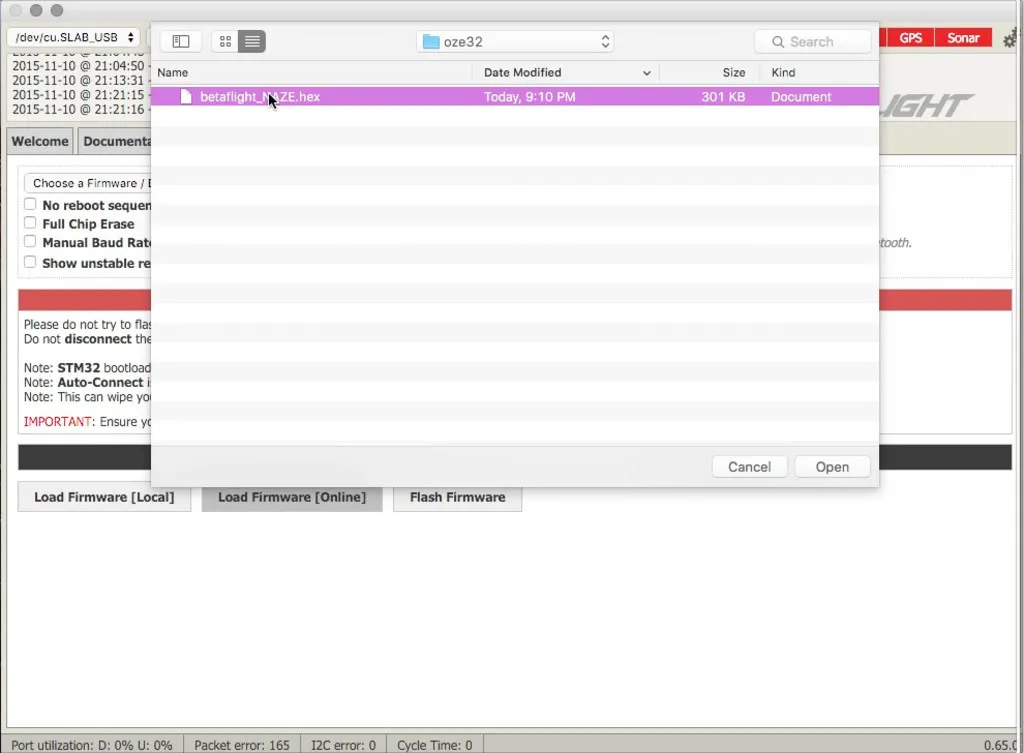Click the Sonar sensor indicator
The image size is (1024, 753).
click(x=963, y=38)
